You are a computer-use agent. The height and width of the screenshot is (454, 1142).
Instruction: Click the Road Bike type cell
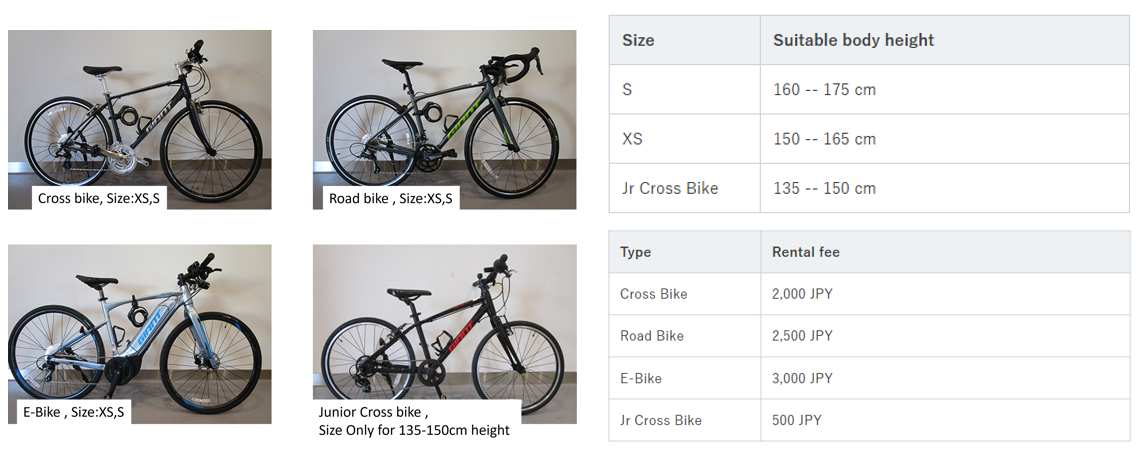click(x=685, y=336)
